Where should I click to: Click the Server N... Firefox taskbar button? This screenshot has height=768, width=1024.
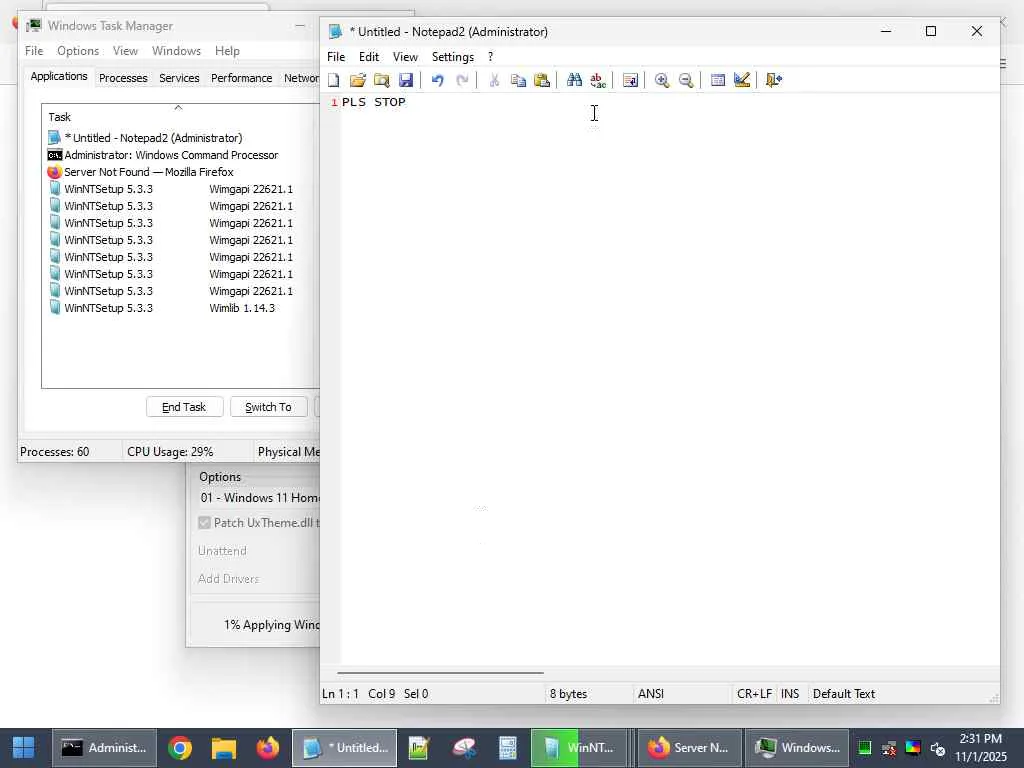coord(689,748)
